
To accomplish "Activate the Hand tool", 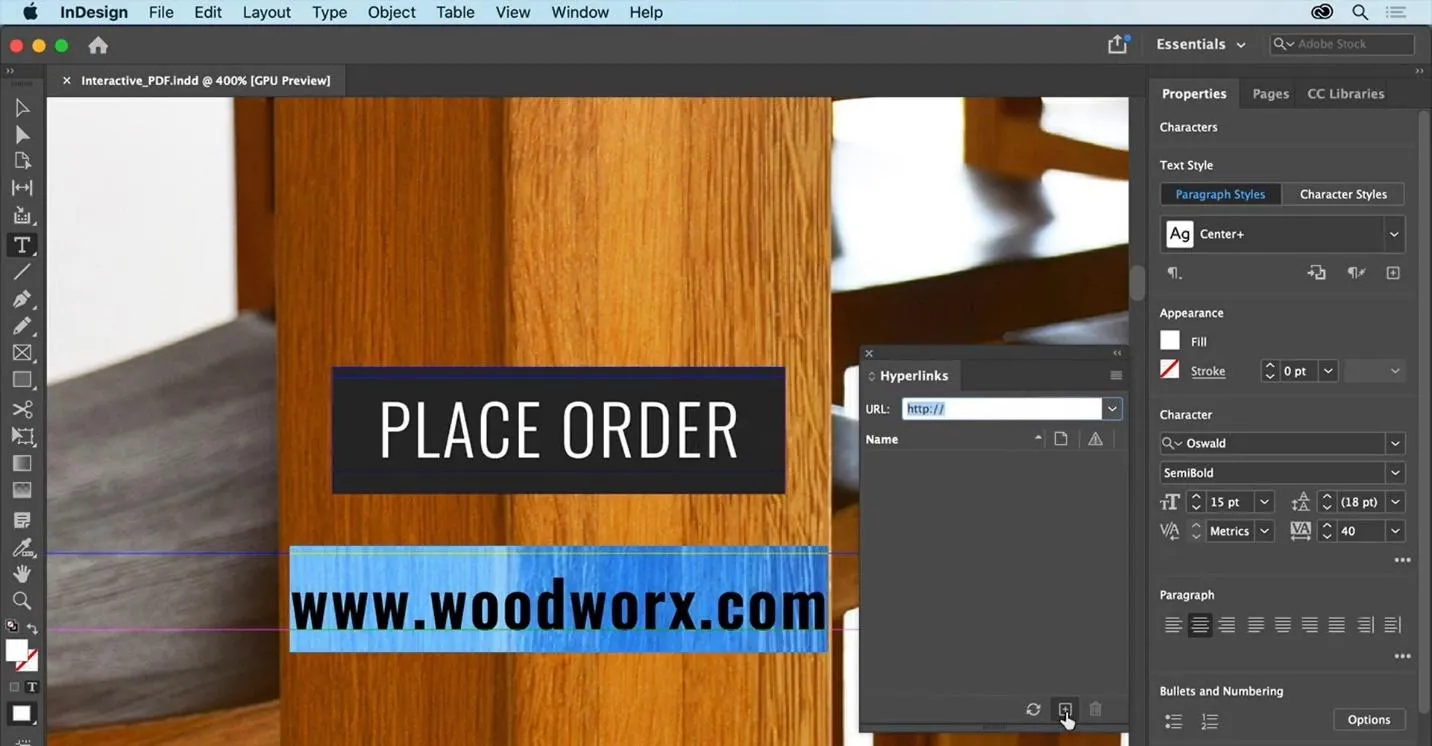I will (x=22, y=574).
